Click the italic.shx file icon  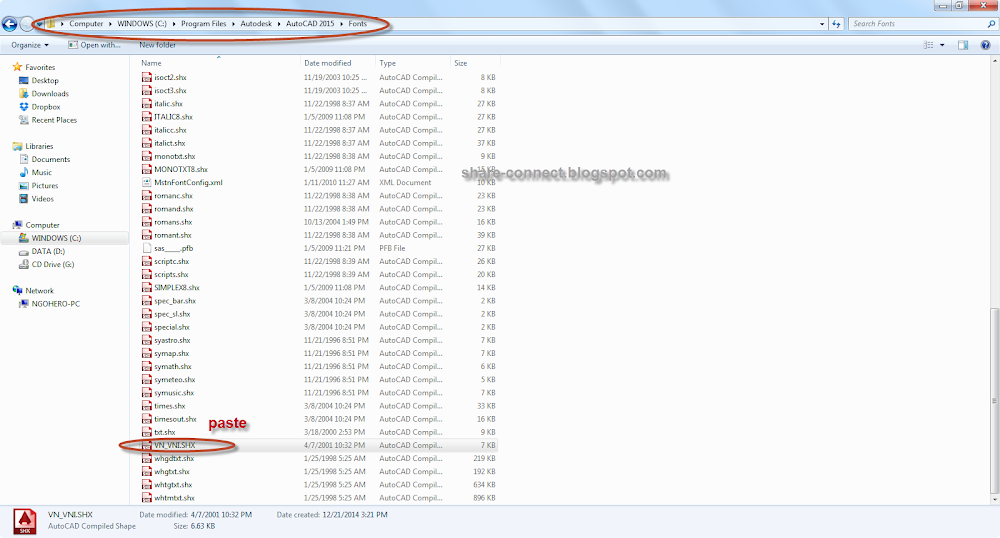[x=147, y=103]
